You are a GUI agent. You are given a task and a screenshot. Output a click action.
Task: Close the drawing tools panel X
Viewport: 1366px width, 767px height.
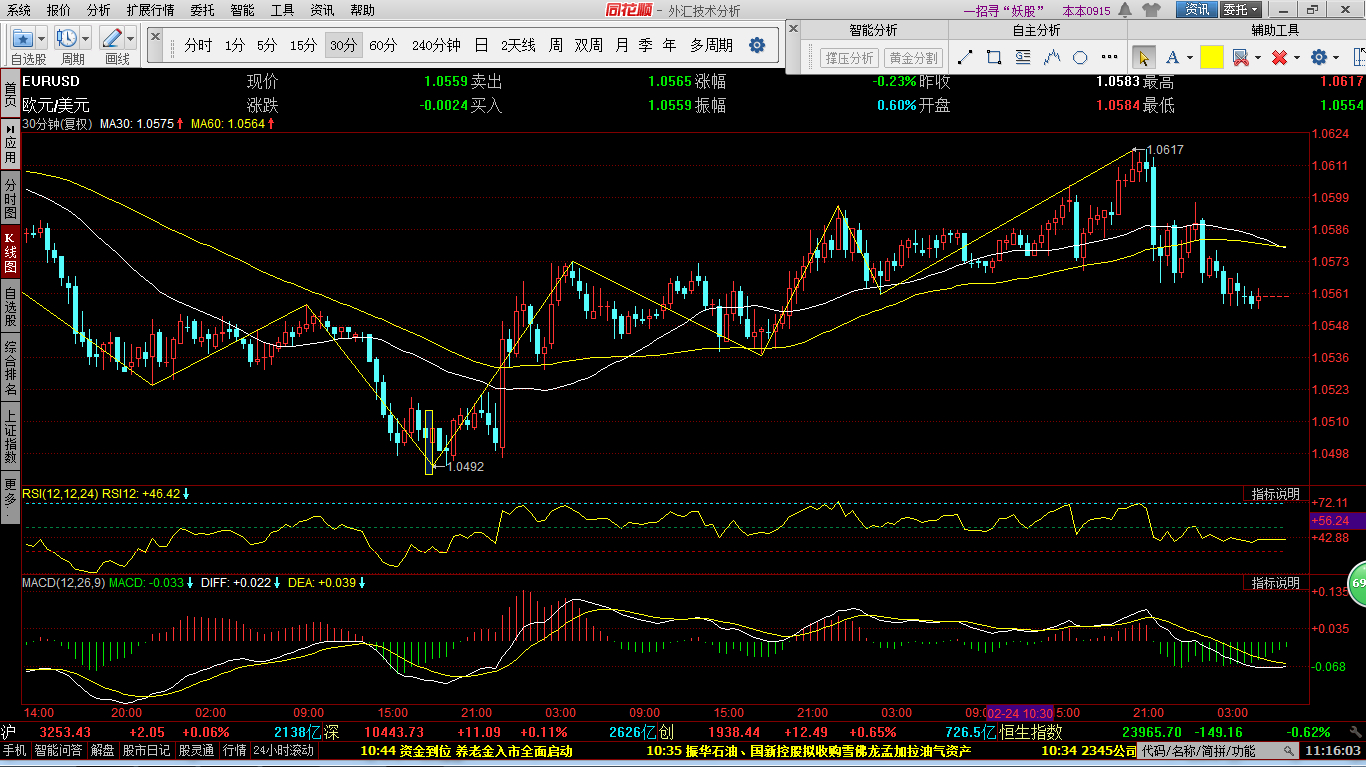(x=793, y=30)
